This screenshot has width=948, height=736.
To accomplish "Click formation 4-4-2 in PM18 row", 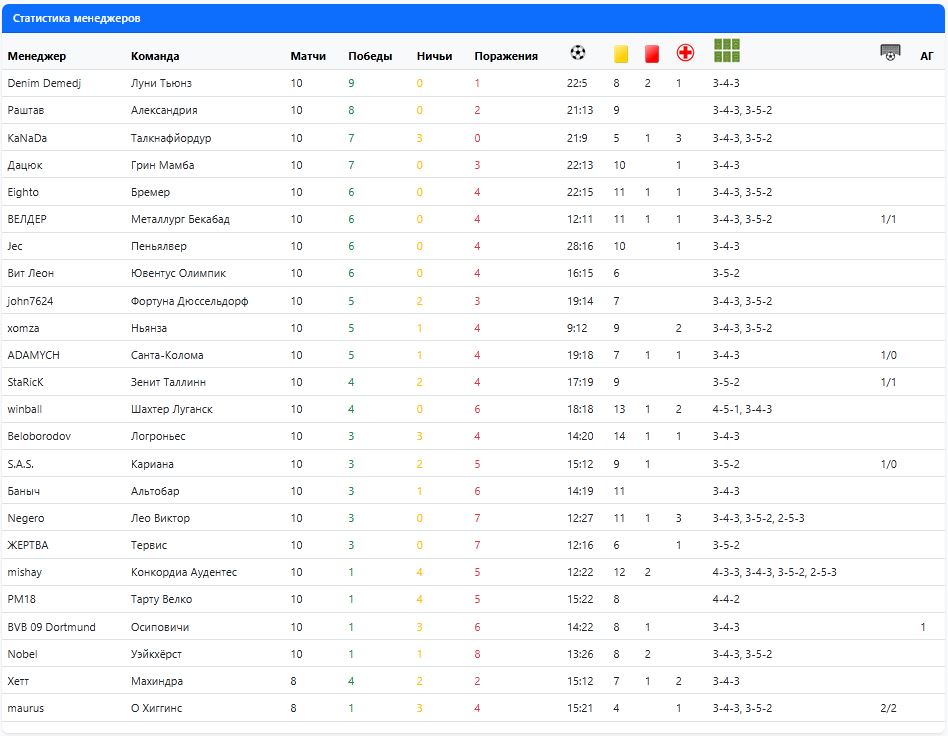I will point(726,599).
